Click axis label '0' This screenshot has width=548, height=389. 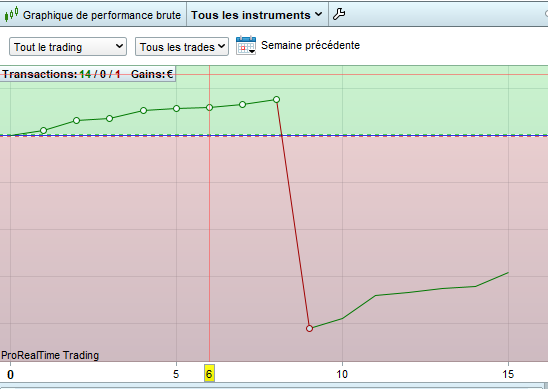[x=10, y=375]
